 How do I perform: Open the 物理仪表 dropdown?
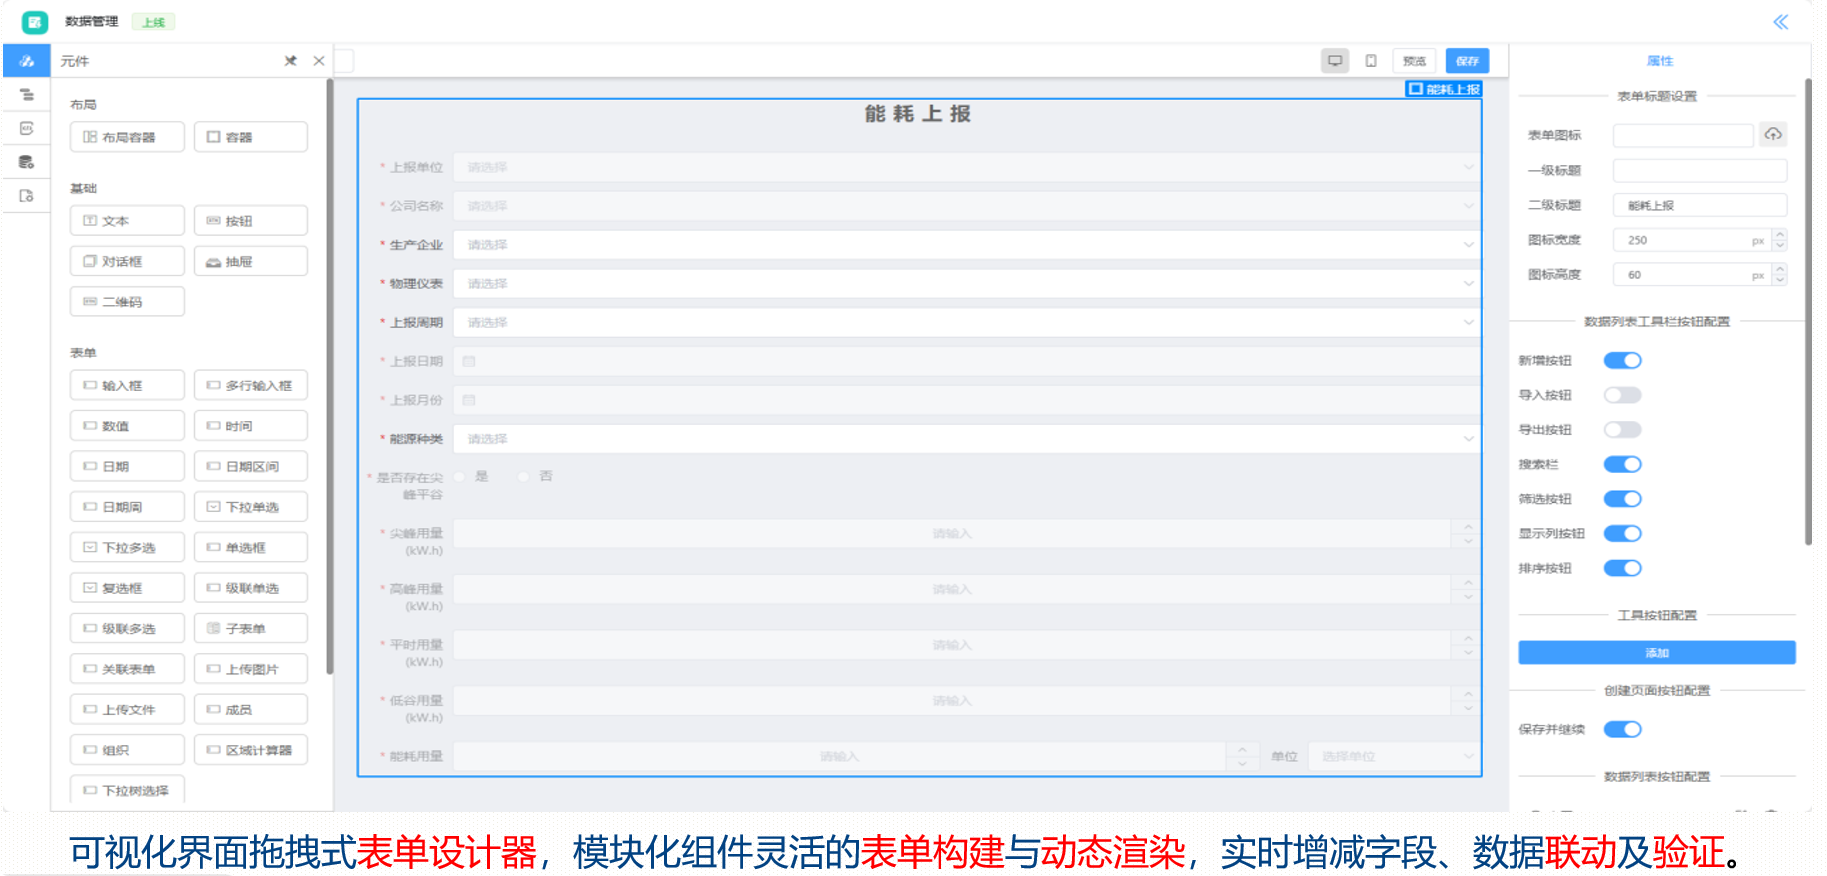click(x=967, y=284)
